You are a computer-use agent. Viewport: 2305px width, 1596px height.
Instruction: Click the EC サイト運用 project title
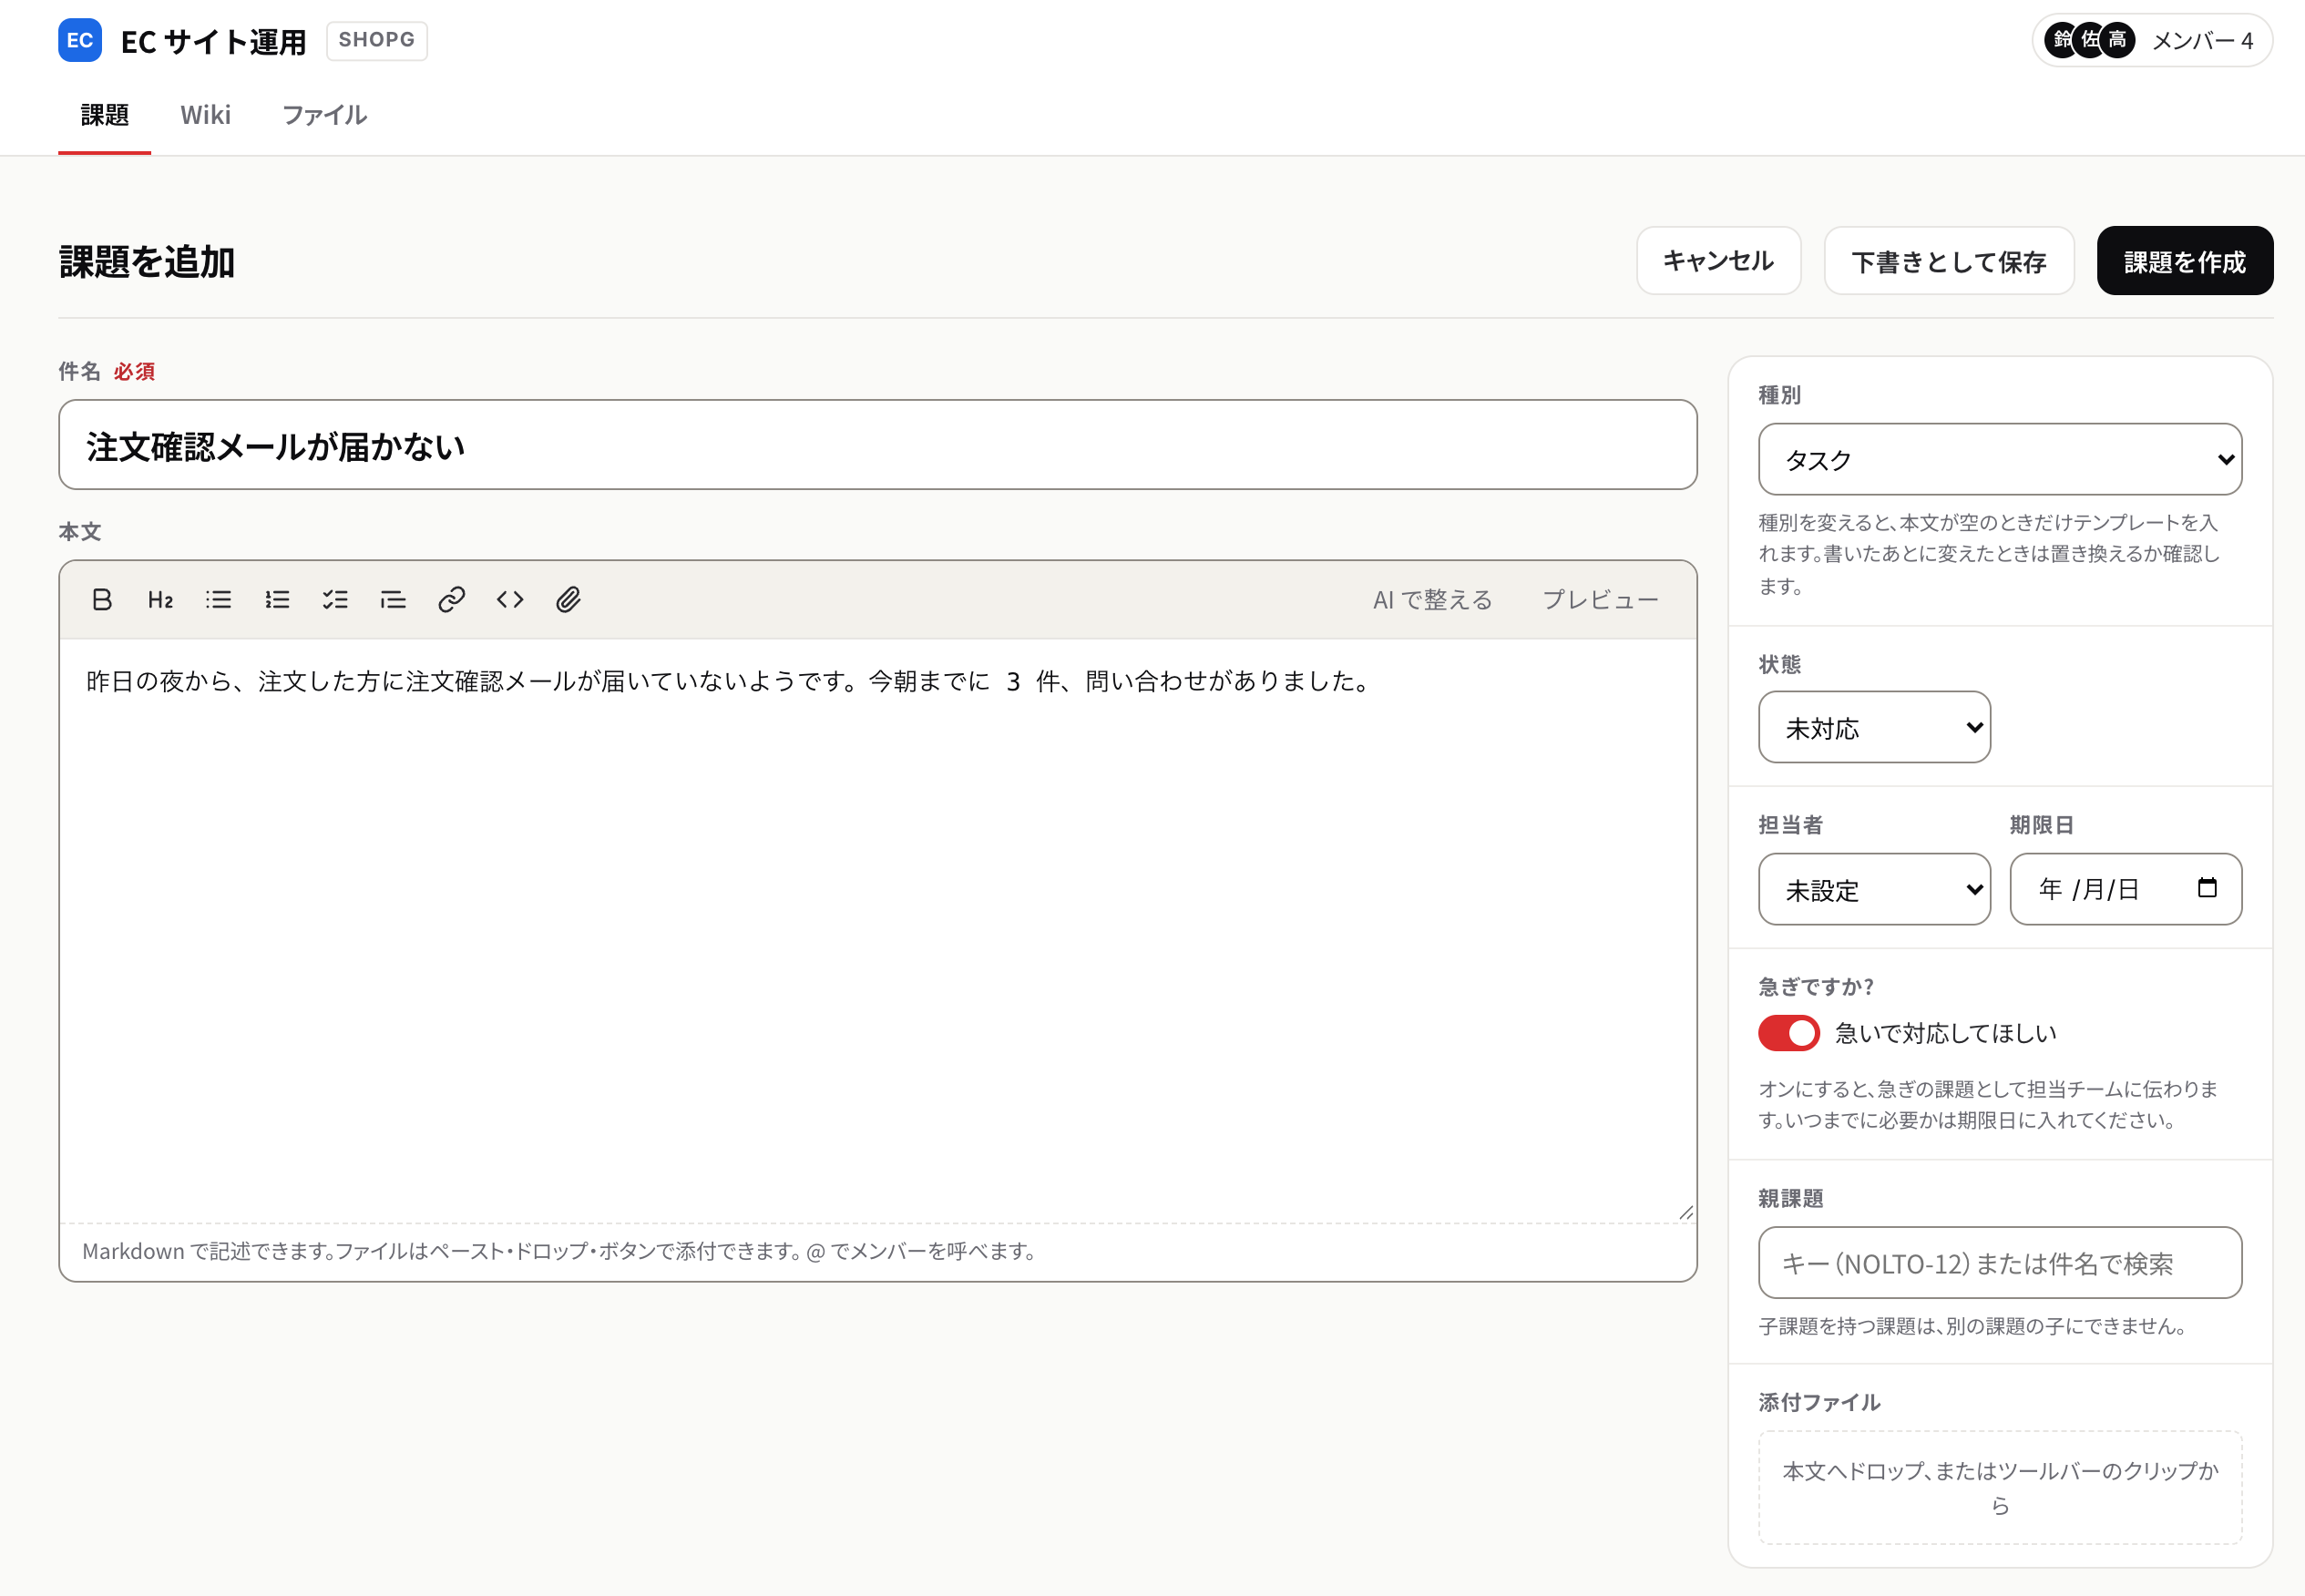214,41
